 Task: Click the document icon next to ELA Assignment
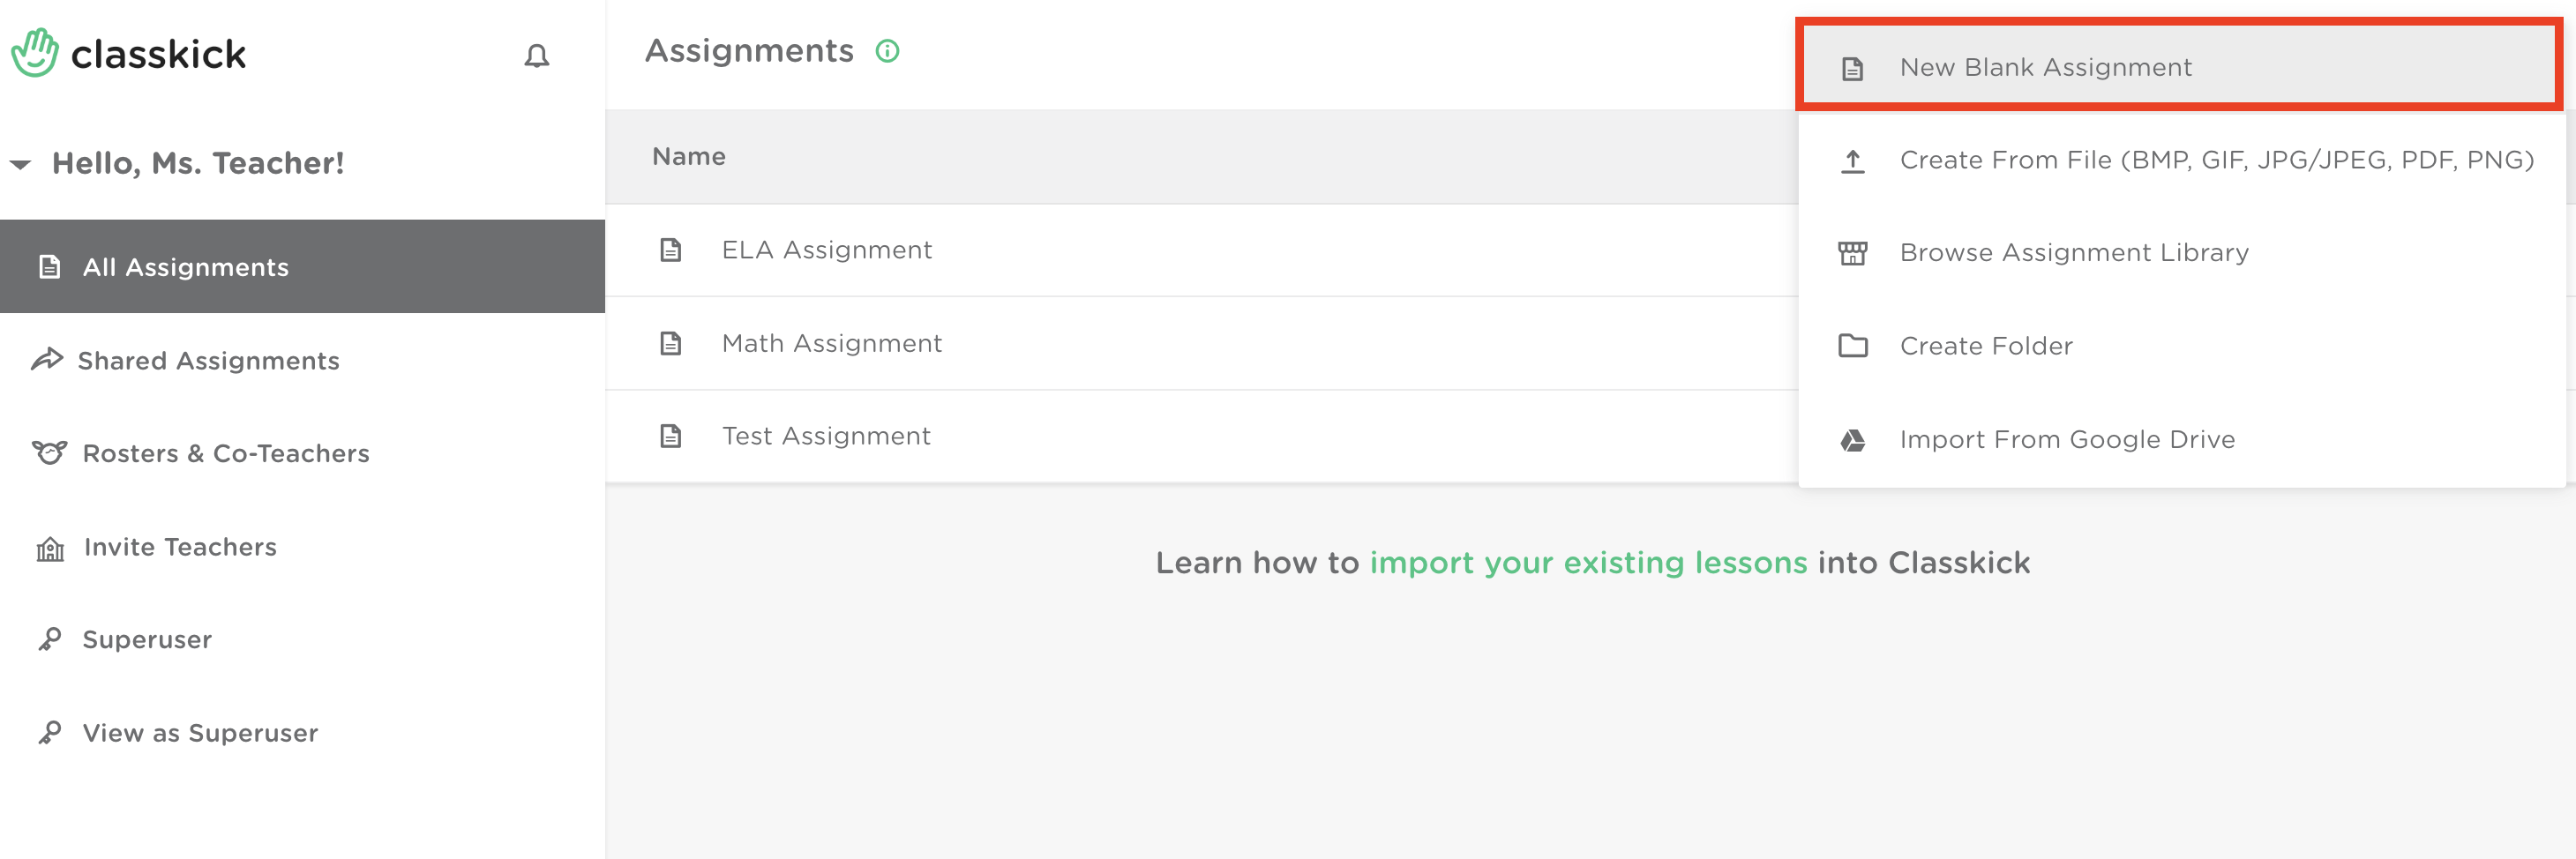tap(671, 250)
